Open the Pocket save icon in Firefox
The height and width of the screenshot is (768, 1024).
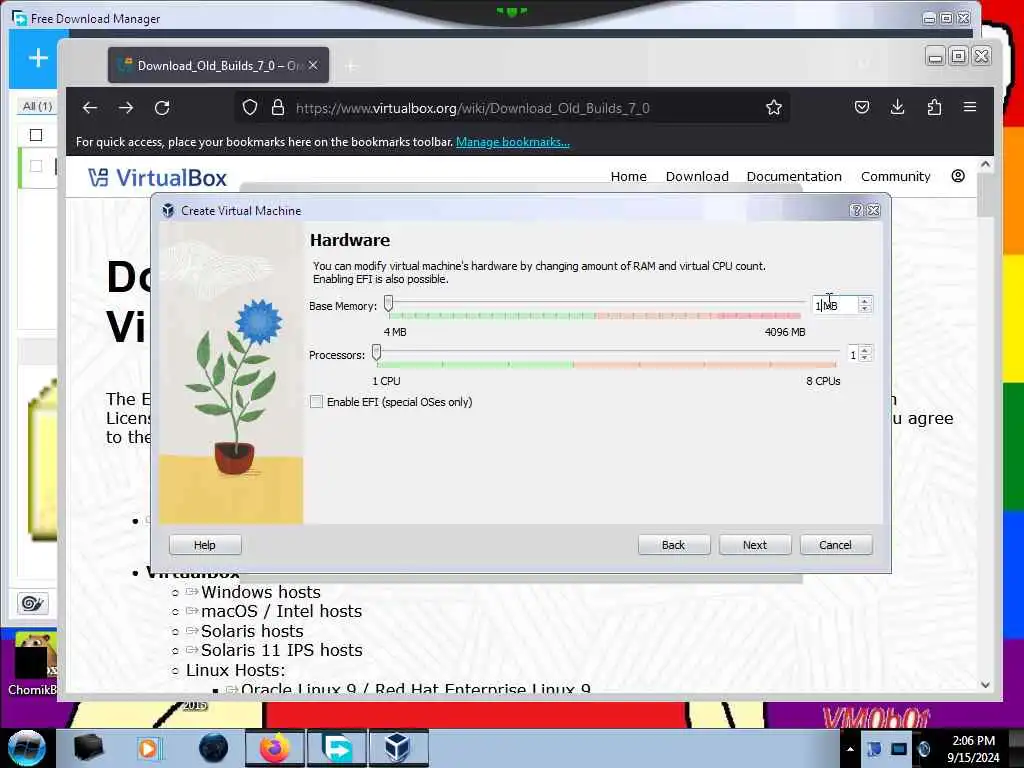click(862, 107)
